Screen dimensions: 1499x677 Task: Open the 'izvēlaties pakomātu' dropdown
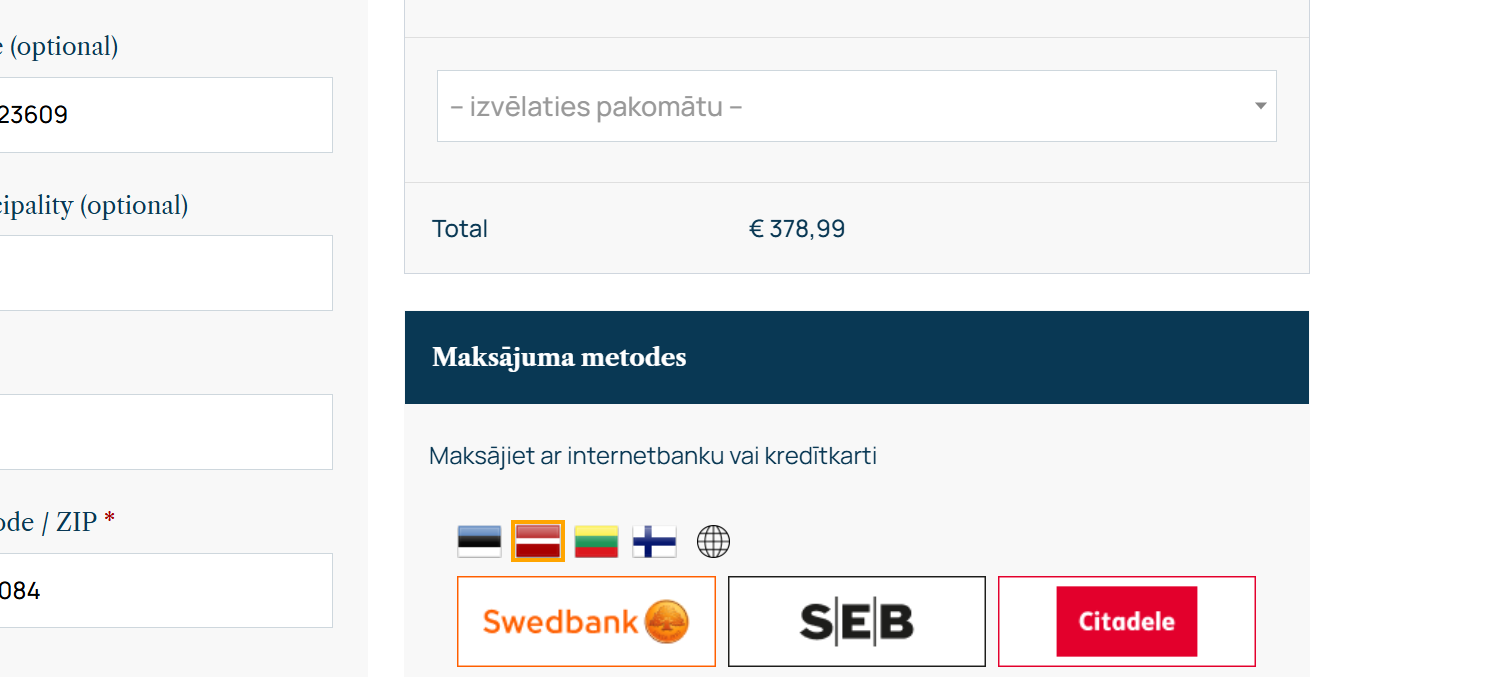click(x=856, y=106)
